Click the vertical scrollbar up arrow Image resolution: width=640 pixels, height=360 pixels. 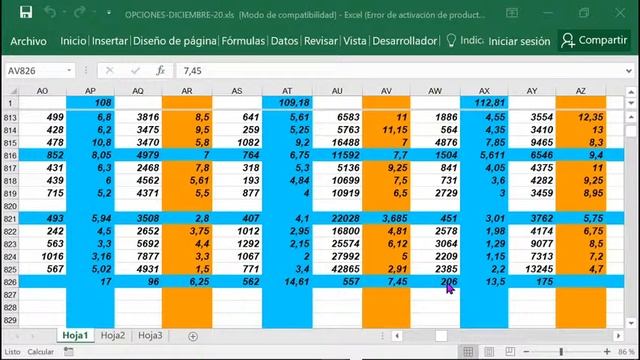631,117
